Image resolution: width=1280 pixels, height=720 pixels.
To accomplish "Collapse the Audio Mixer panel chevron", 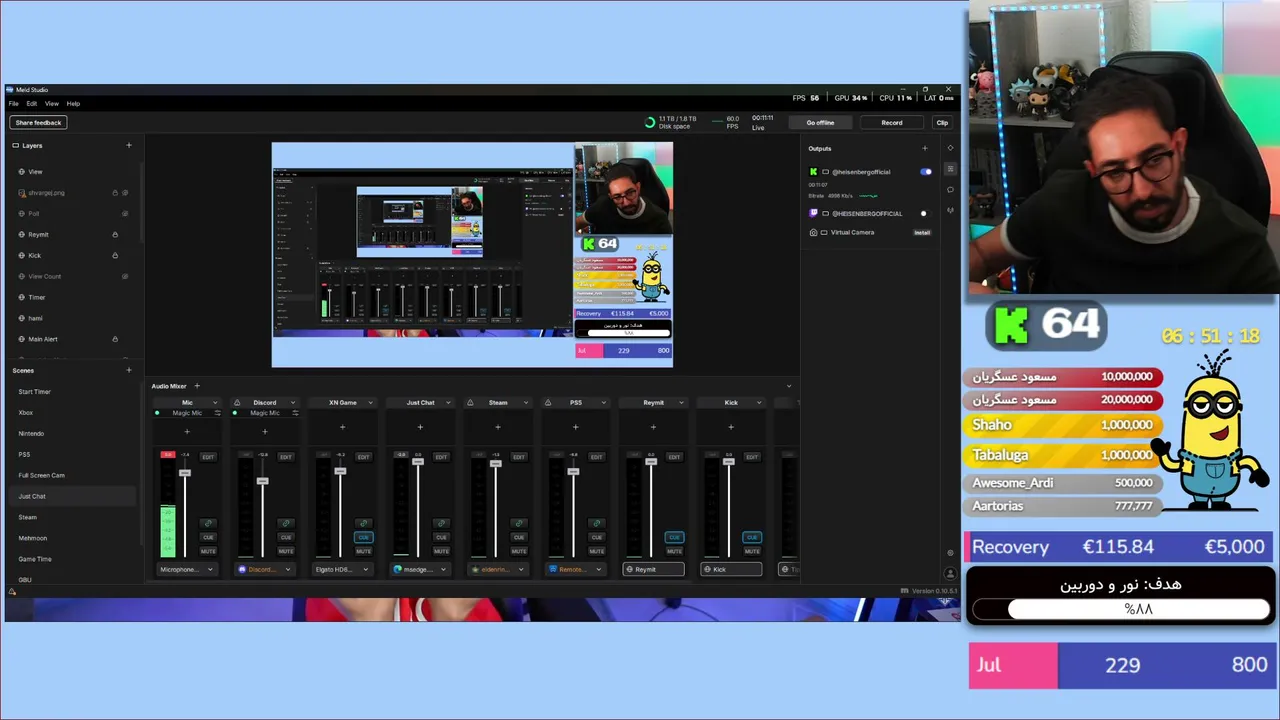I will click(788, 386).
